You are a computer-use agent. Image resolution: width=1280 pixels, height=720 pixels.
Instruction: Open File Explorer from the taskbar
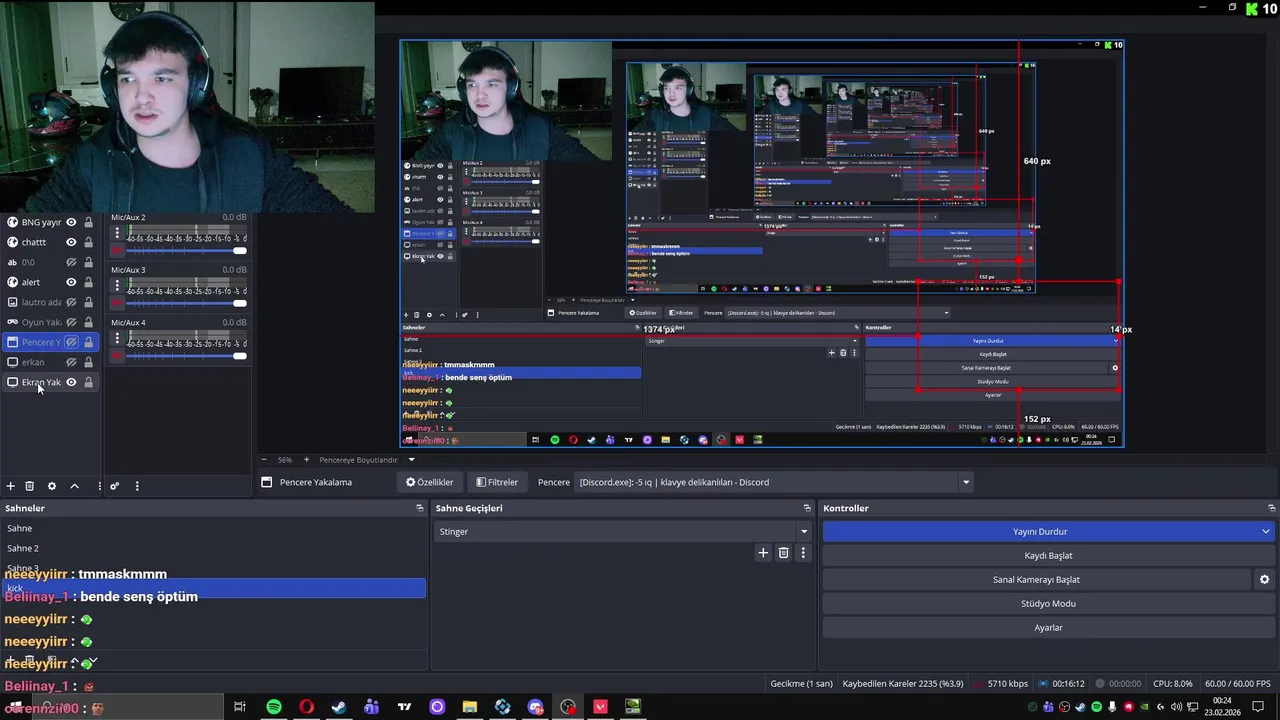pyautogui.click(x=470, y=707)
